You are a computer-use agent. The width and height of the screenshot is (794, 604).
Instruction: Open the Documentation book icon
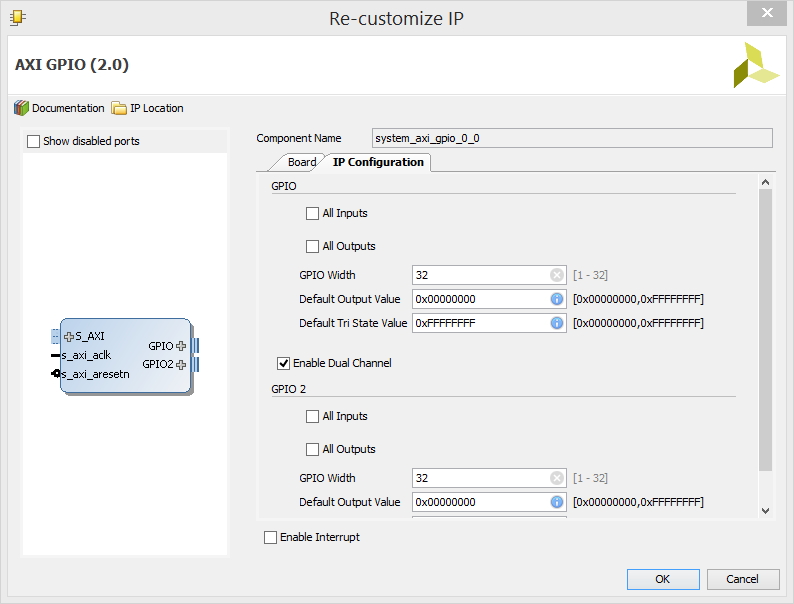[x=21, y=108]
